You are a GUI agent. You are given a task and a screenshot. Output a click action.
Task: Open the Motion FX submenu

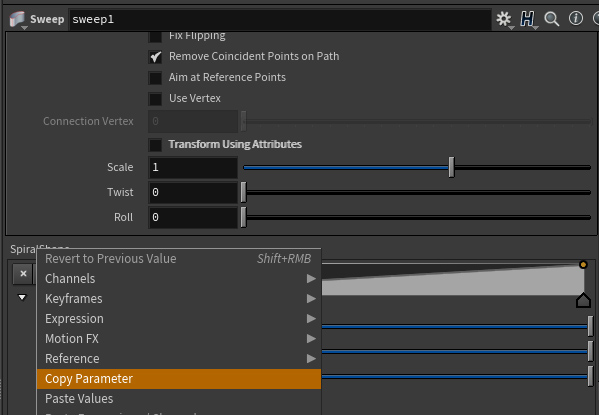(x=179, y=339)
